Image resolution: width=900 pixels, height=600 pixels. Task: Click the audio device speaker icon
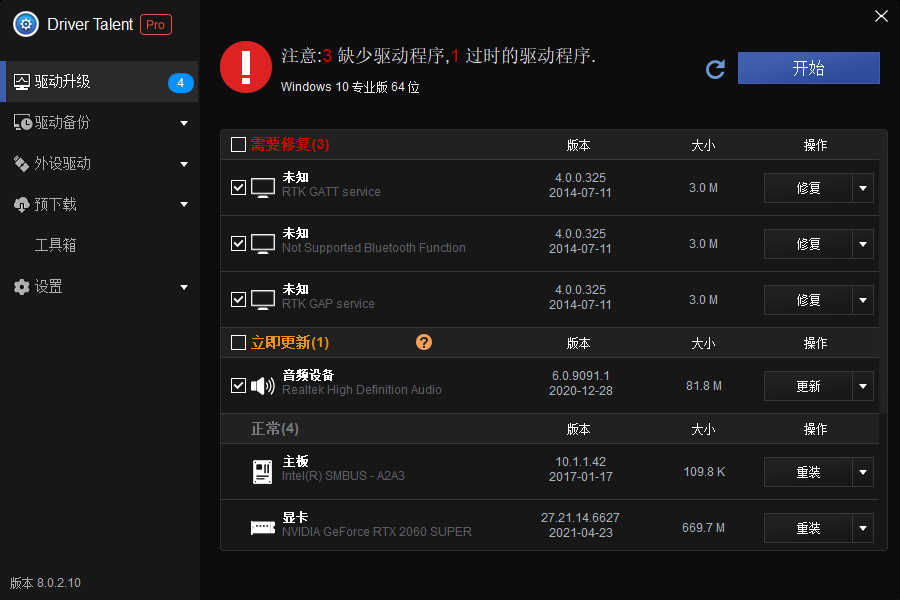(x=262, y=386)
